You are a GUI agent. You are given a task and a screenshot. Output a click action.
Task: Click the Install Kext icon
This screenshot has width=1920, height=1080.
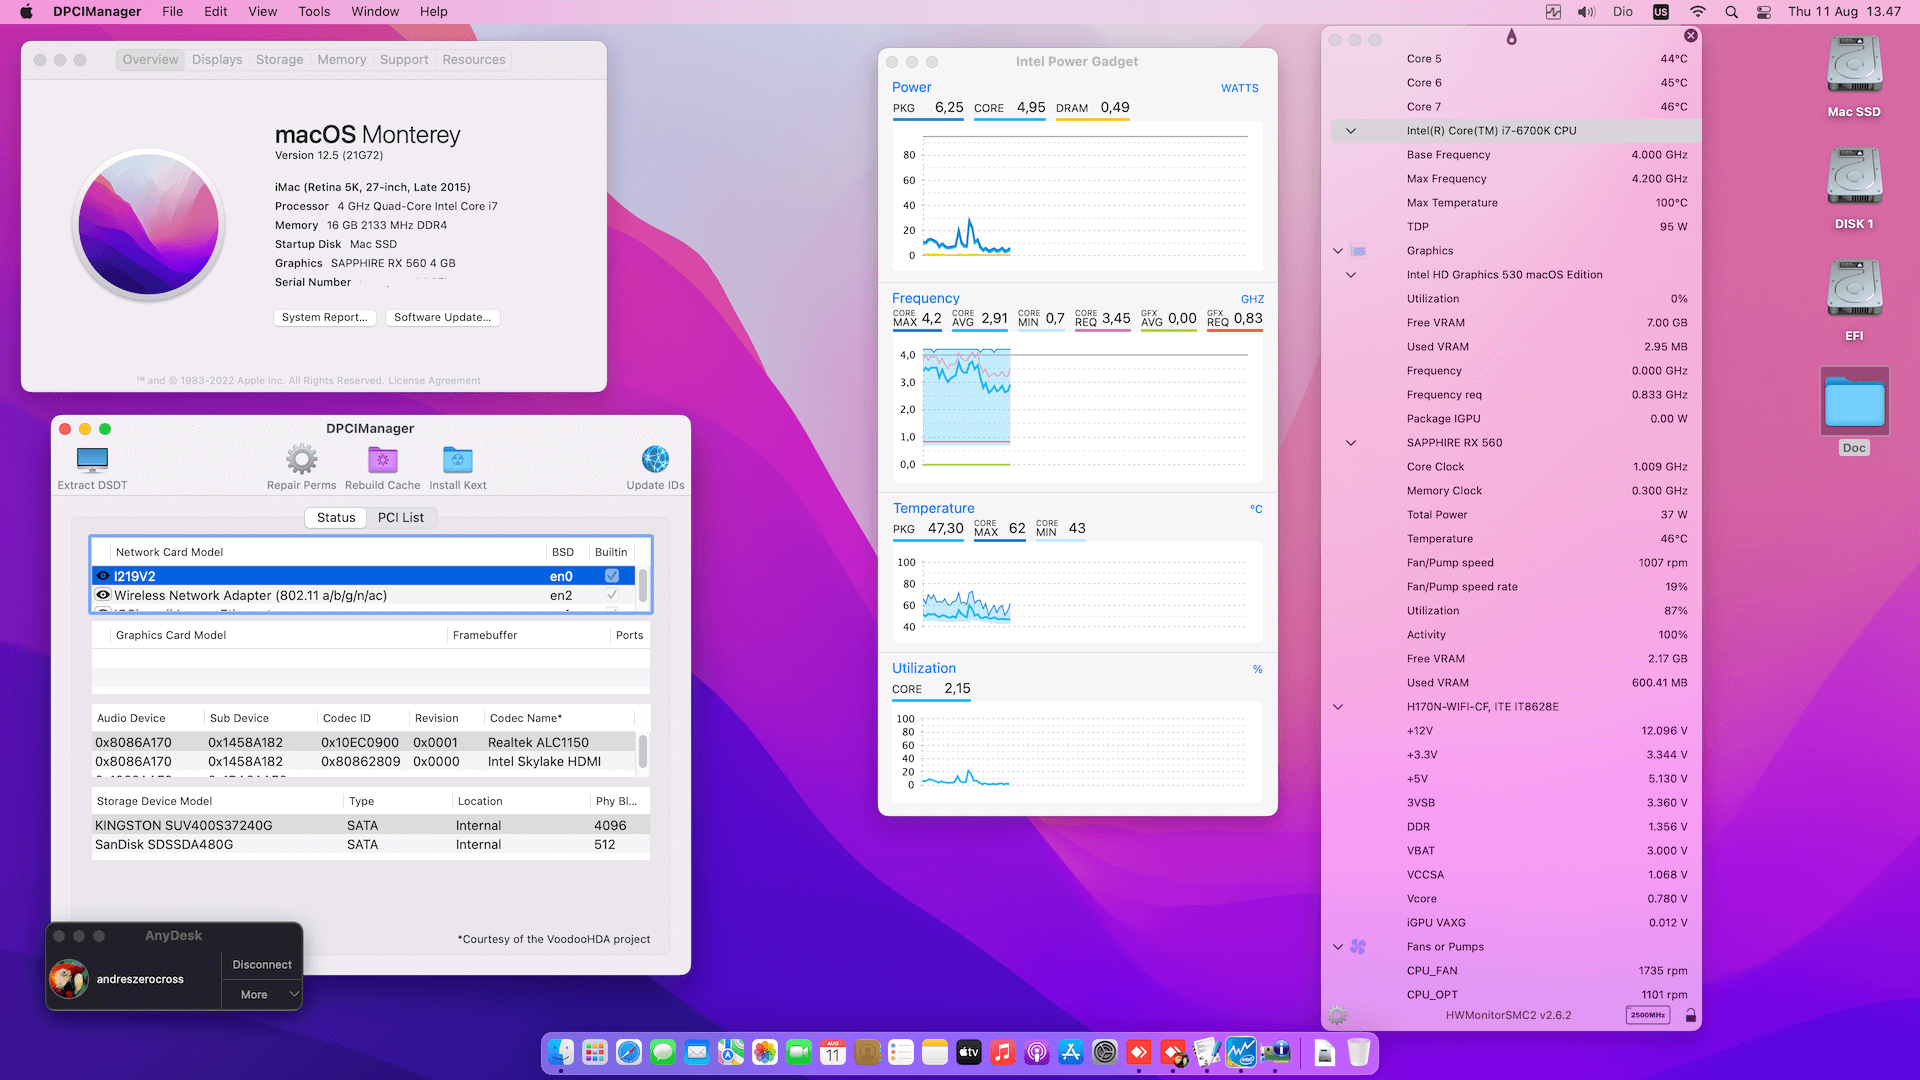457,460
